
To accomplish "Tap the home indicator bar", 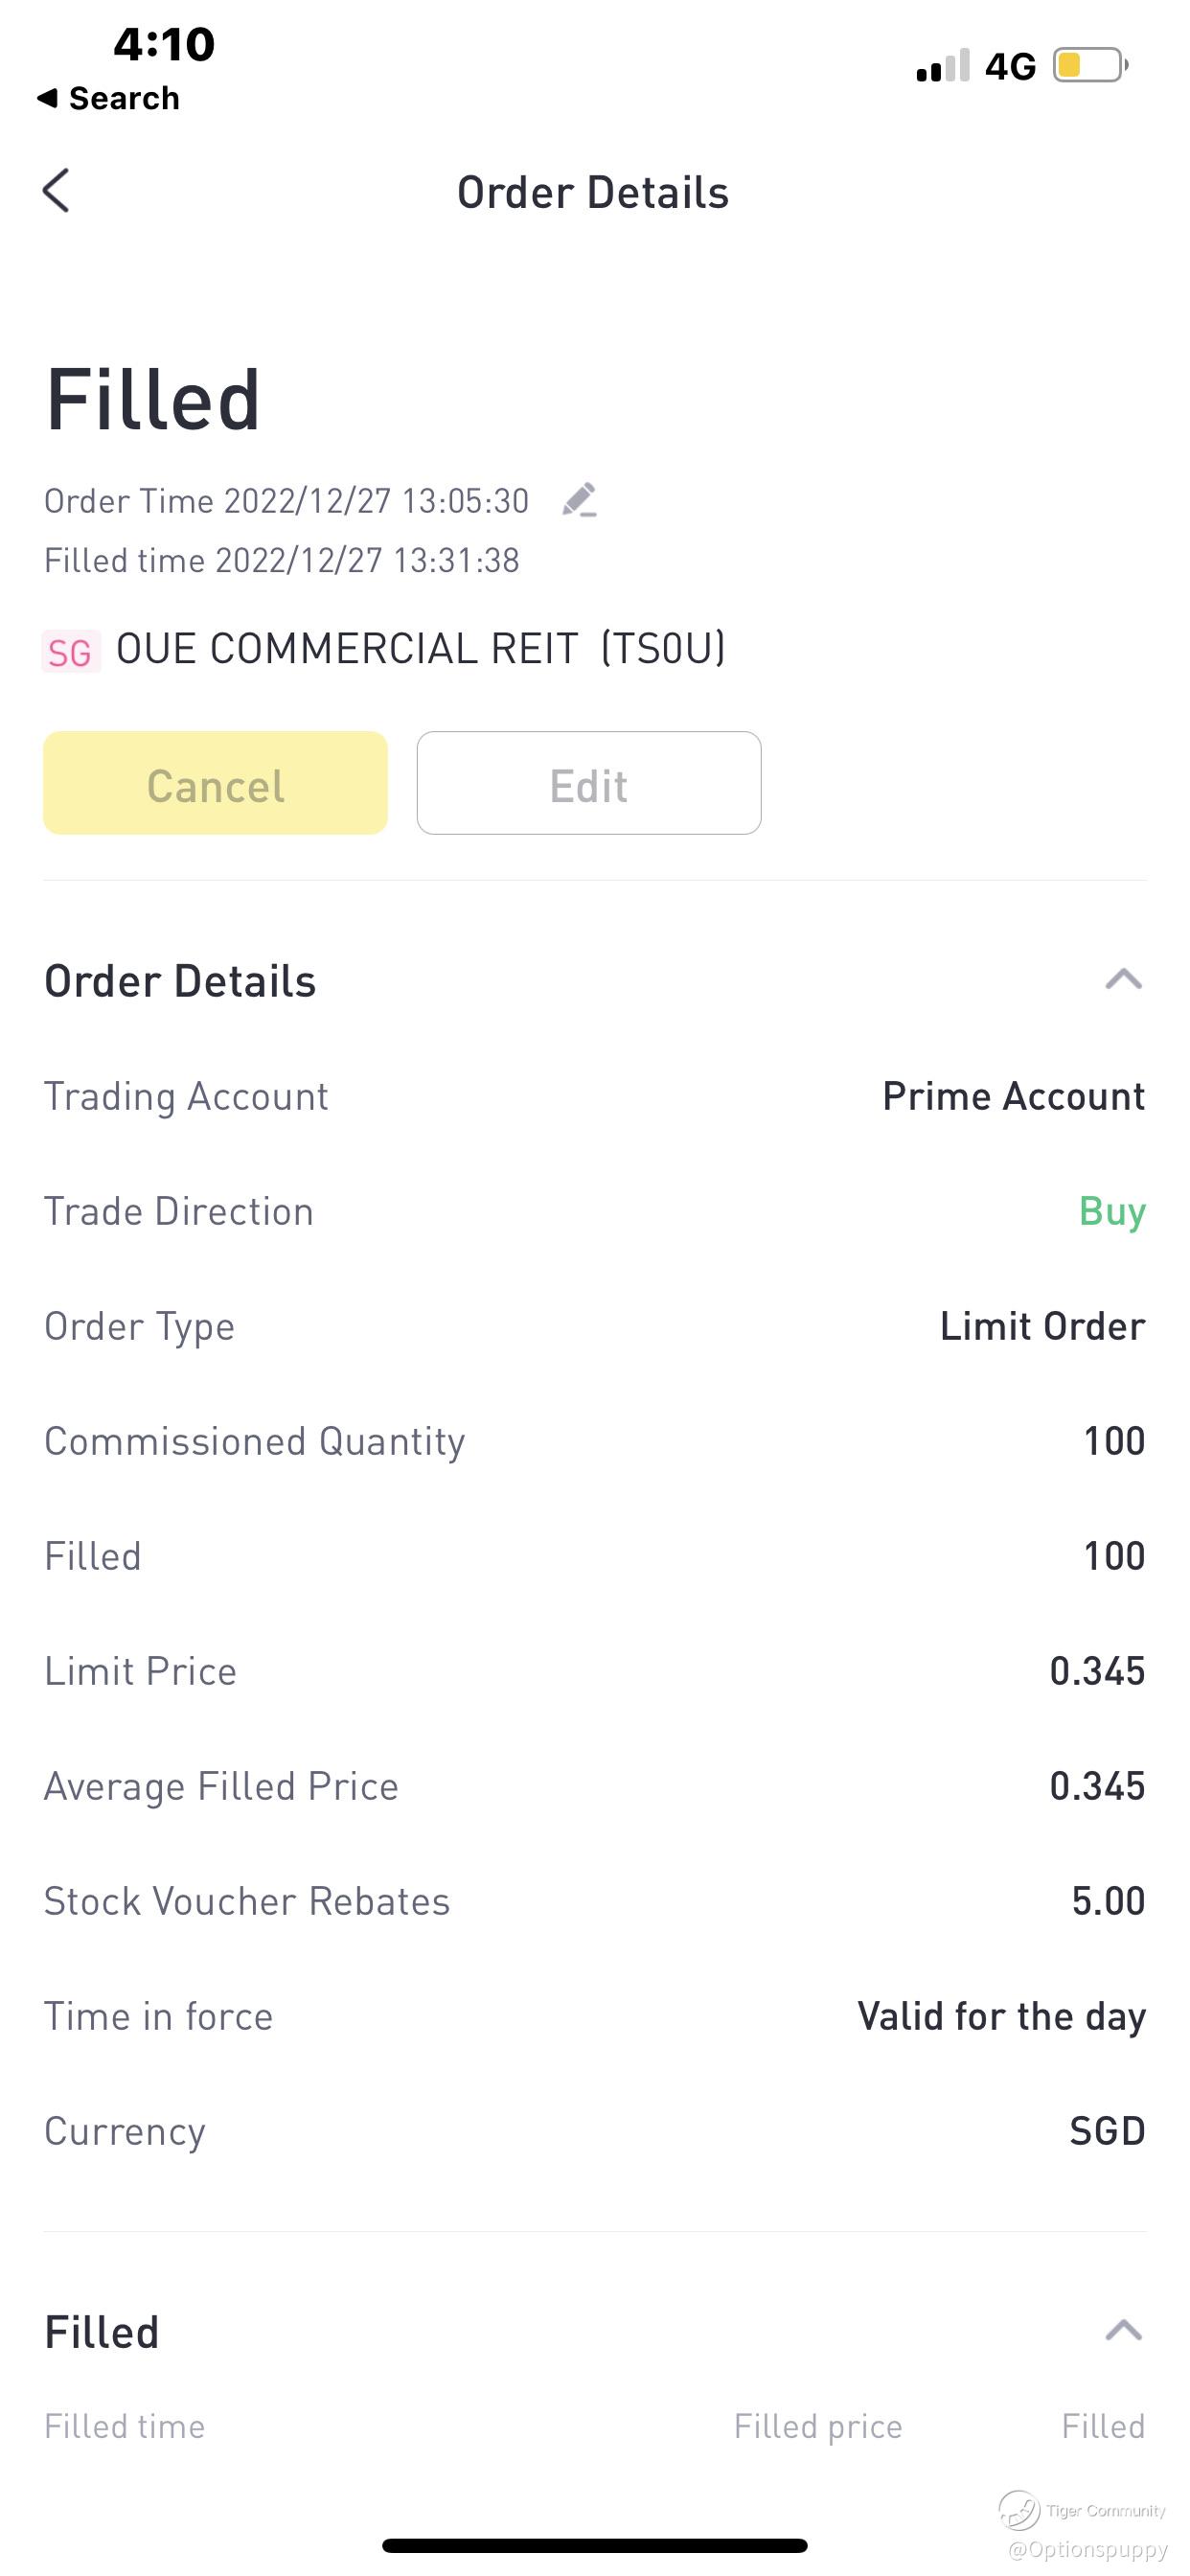I will [x=594, y=2545].
